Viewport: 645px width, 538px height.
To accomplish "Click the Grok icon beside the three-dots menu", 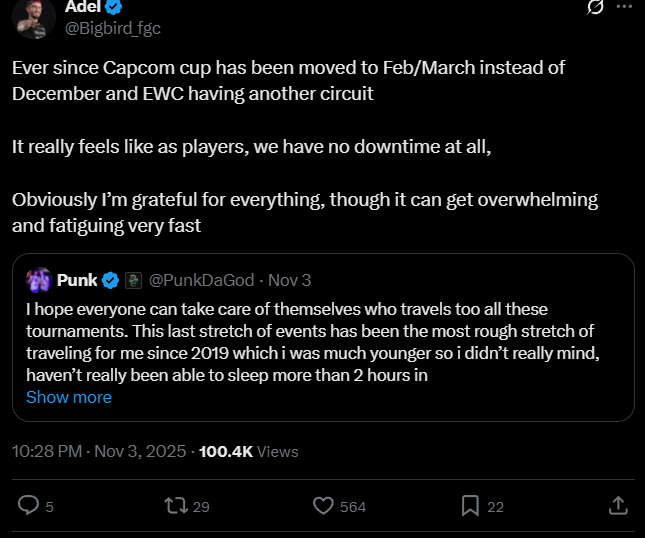I will click(x=595, y=7).
